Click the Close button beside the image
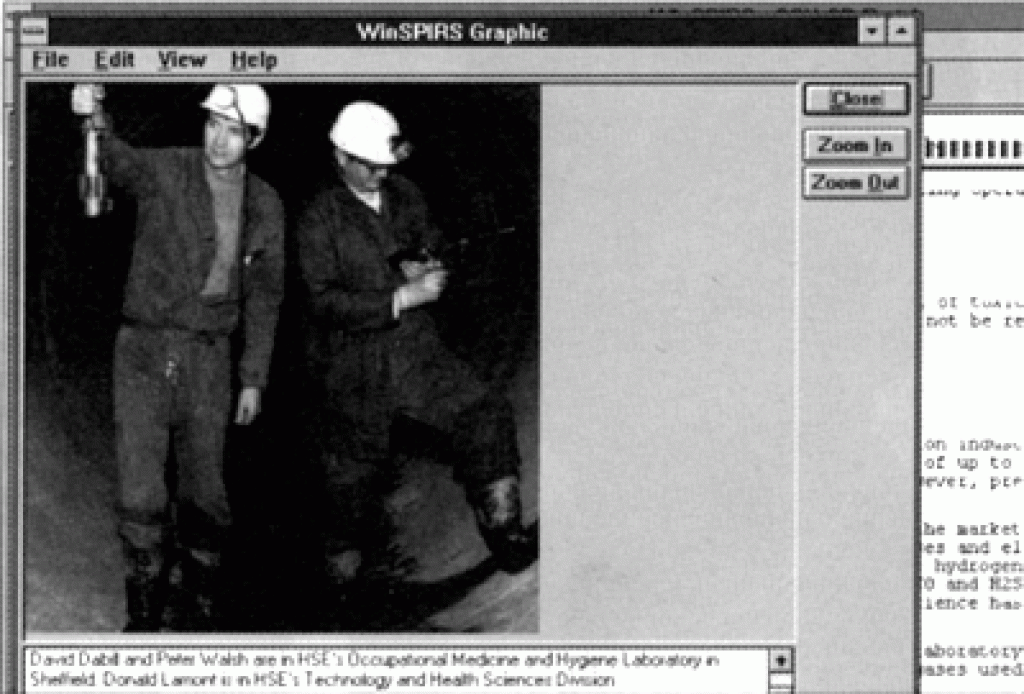Screen dimensions: 1024x694 click(856, 99)
